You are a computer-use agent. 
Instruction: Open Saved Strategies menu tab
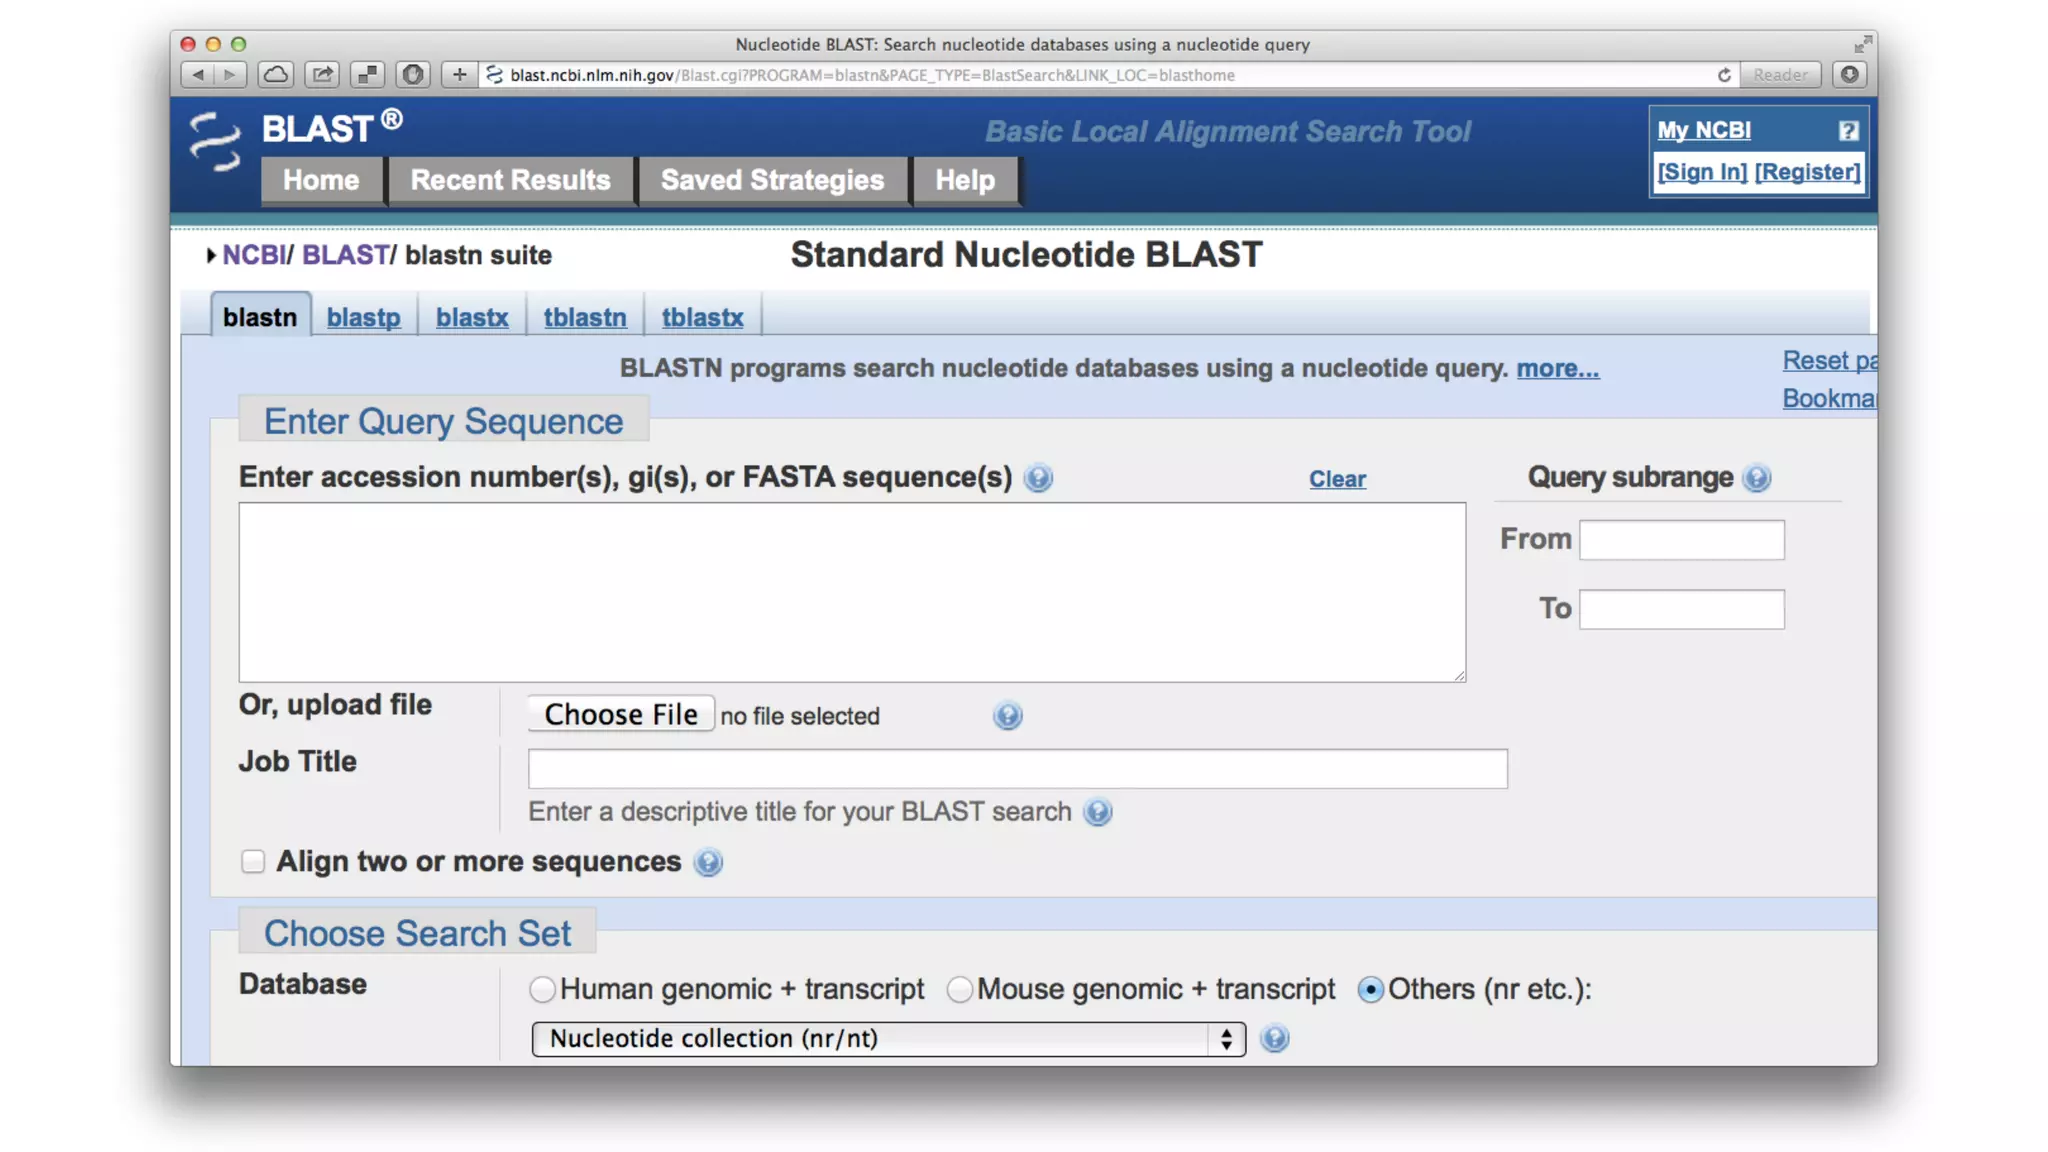[772, 180]
